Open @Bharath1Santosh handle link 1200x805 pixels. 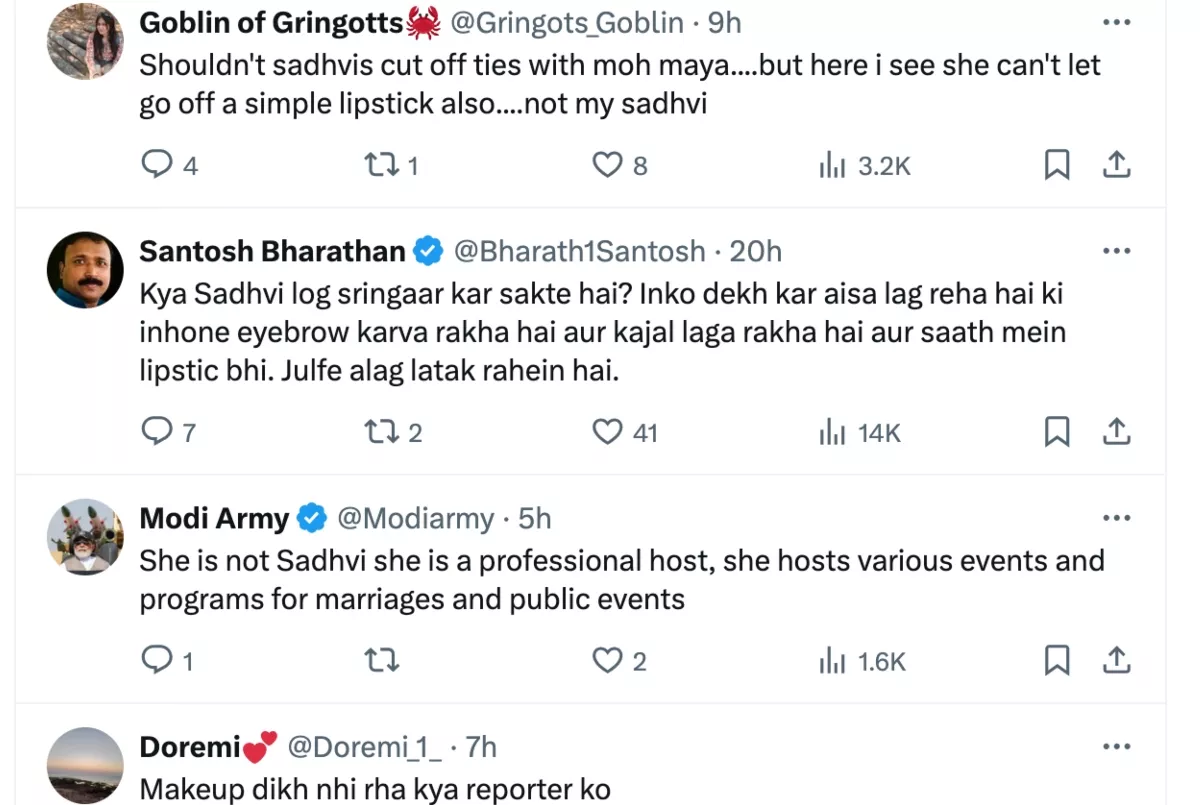(580, 250)
